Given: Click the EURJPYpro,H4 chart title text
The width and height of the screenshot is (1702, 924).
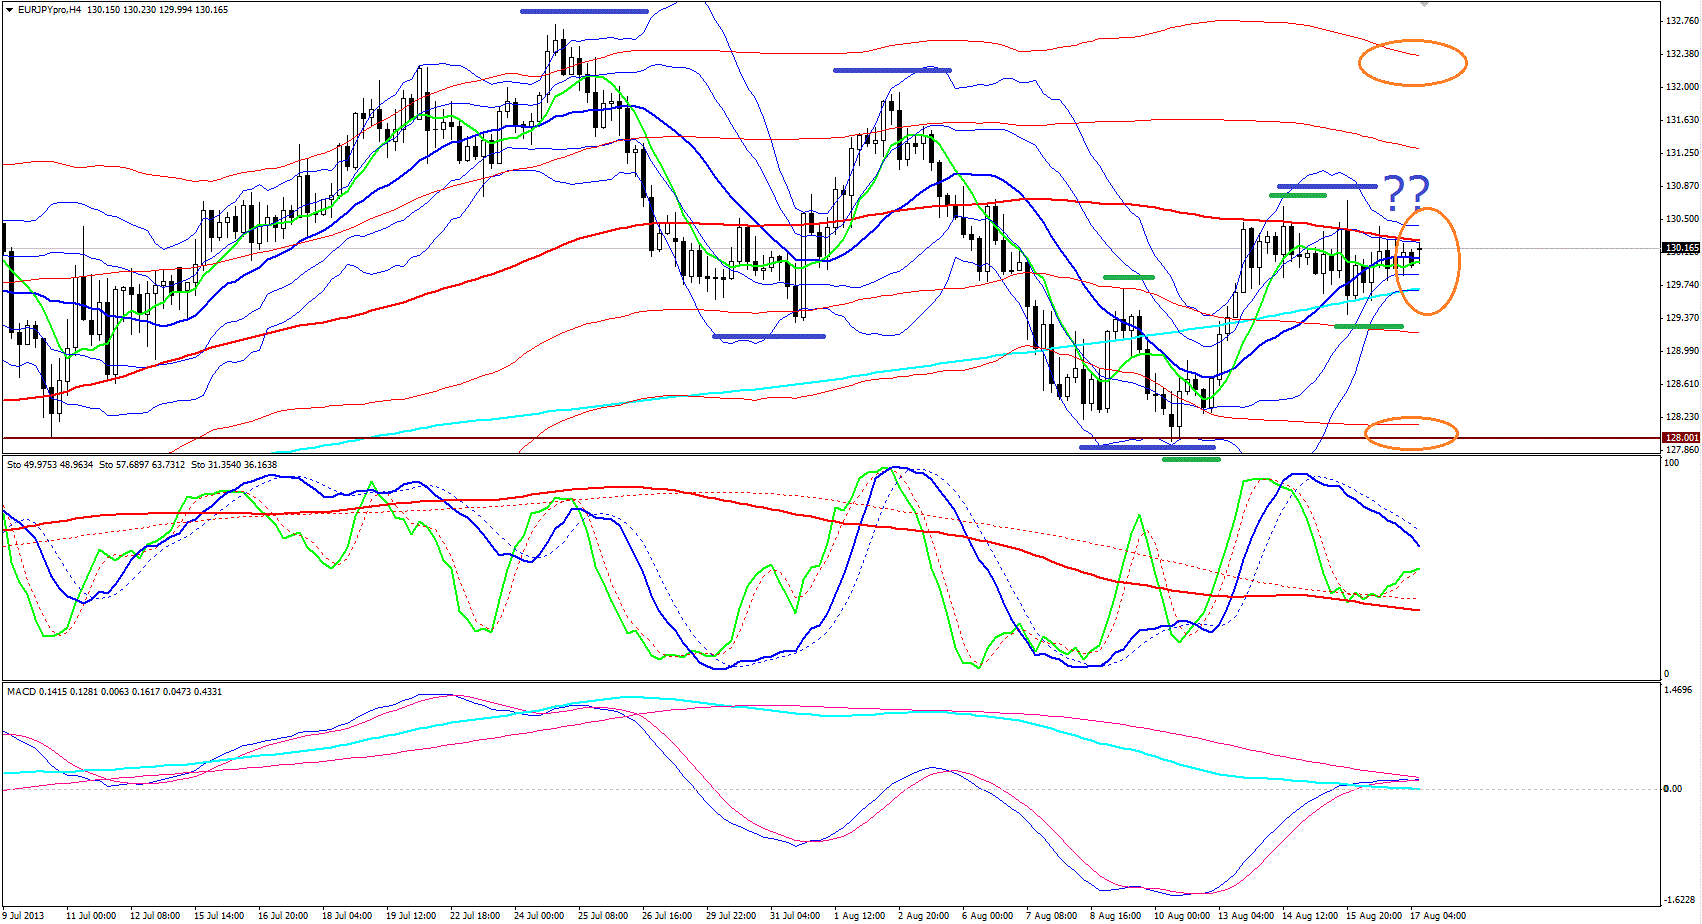Looking at the screenshot, I should point(50,9).
